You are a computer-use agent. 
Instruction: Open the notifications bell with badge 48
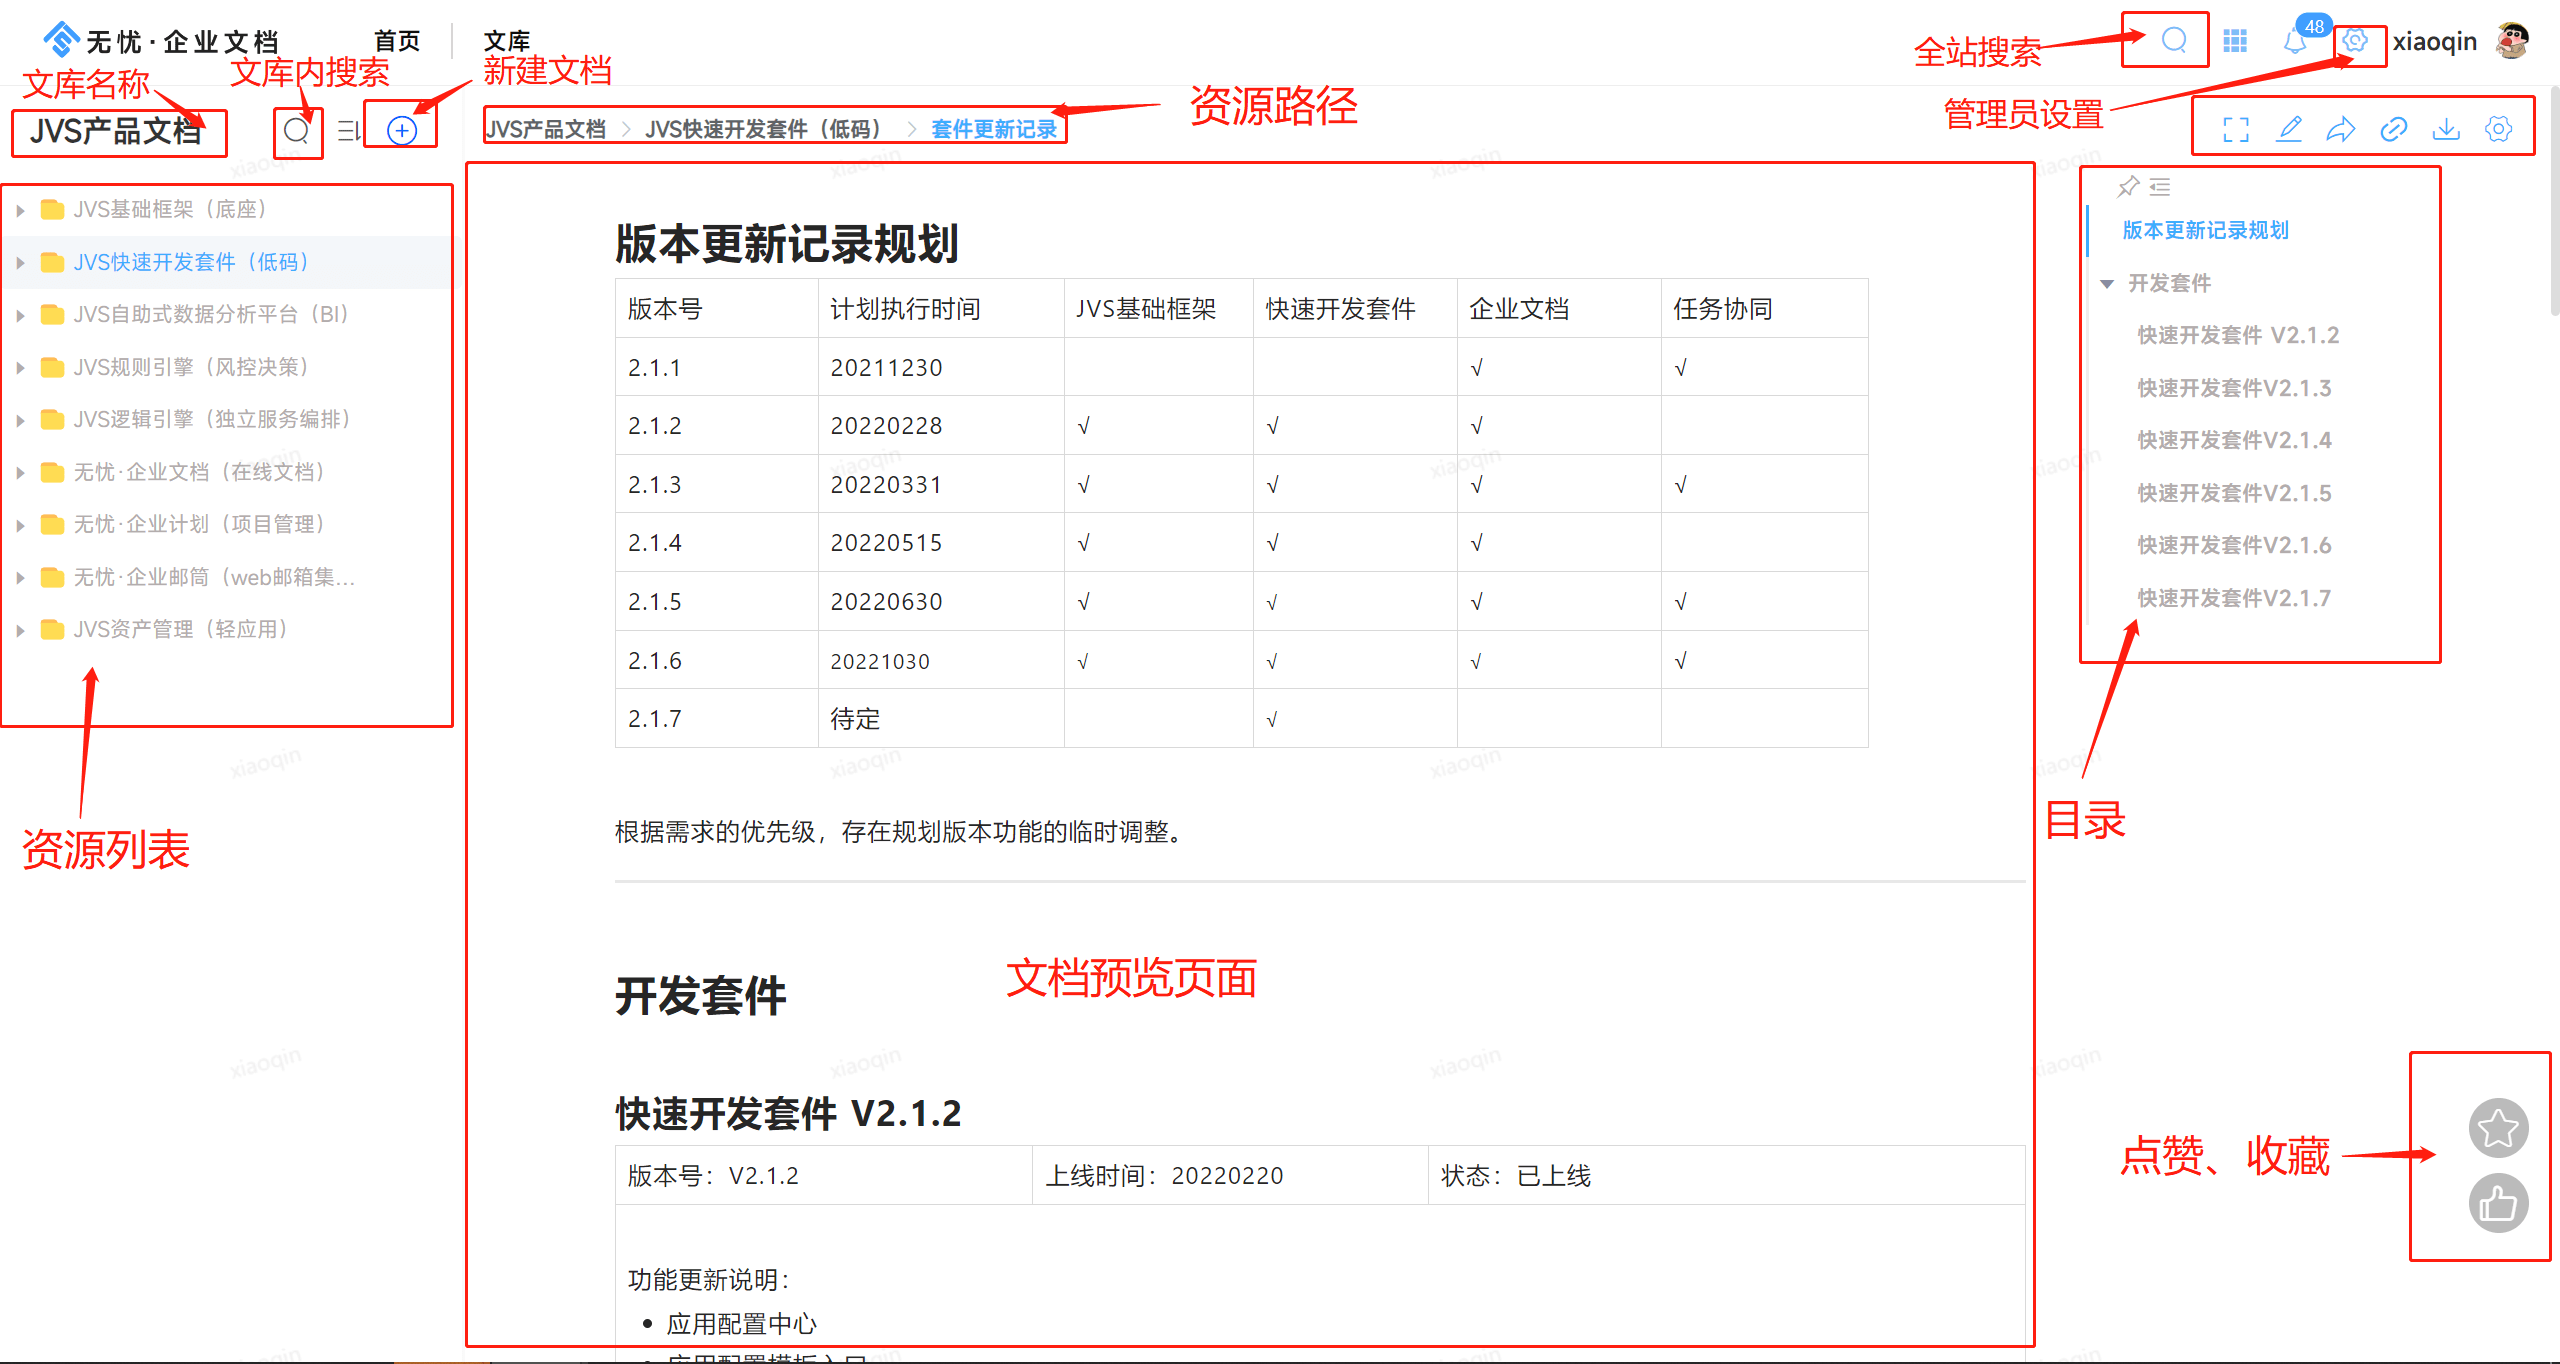click(x=2295, y=41)
